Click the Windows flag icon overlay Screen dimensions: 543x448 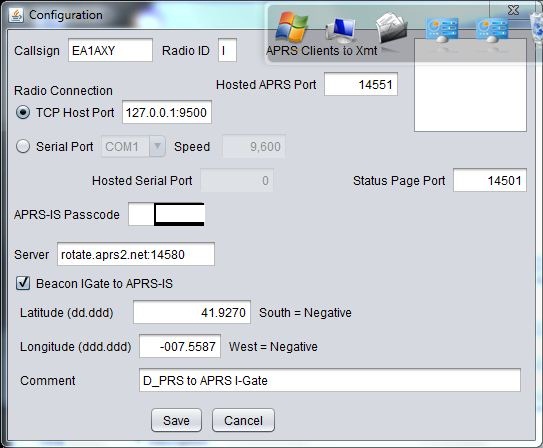[292, 26]
